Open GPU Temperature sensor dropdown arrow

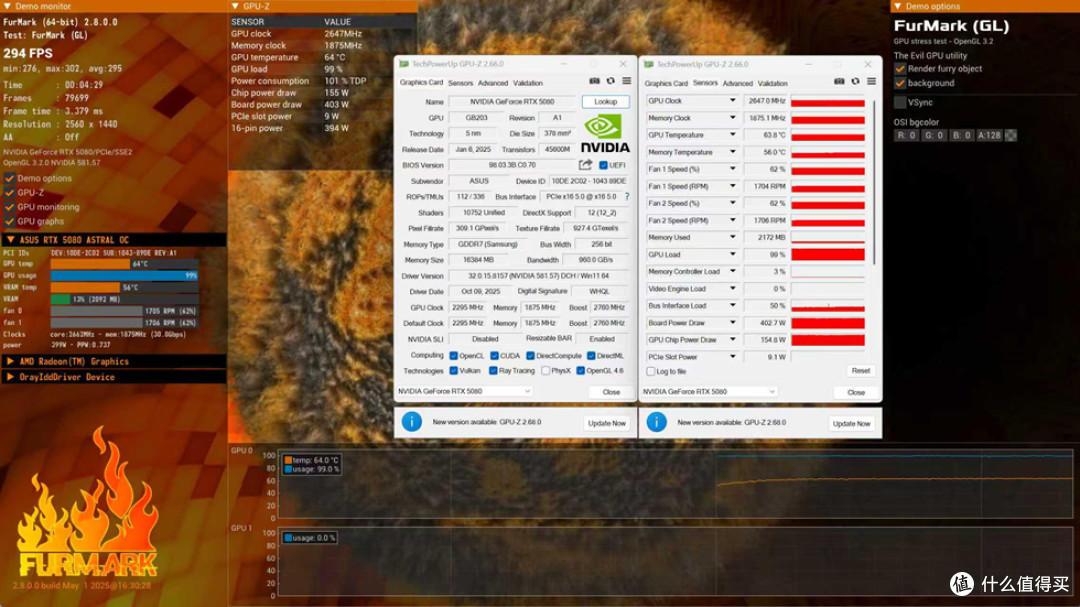pos(732,135)
